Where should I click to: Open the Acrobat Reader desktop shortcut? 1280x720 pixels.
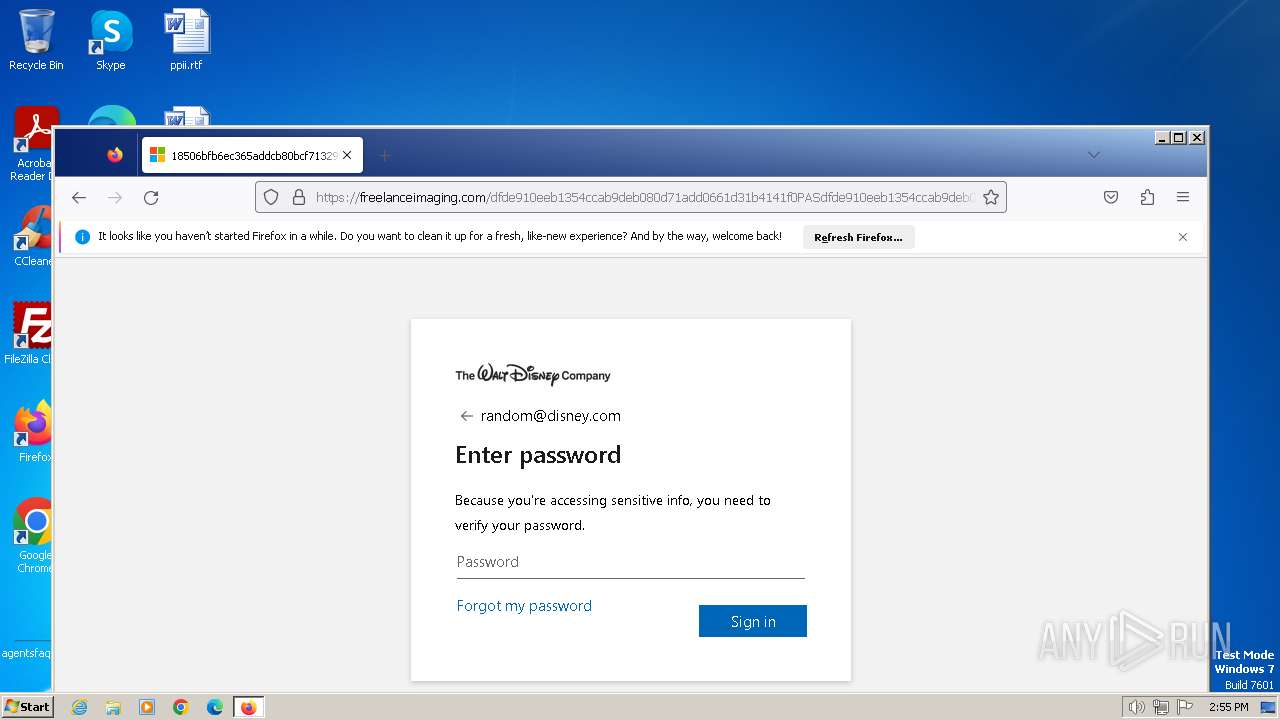[x=34, y=145]
